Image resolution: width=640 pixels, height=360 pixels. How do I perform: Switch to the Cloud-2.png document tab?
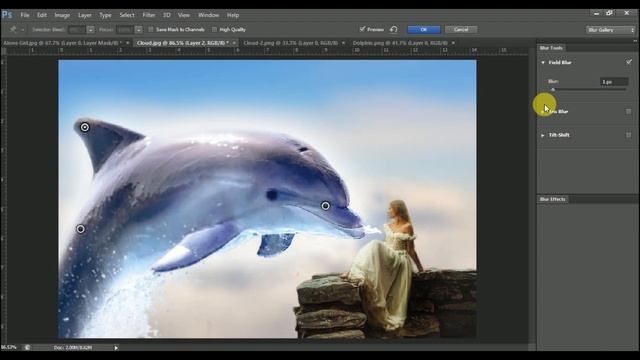(x=291, y=43)
